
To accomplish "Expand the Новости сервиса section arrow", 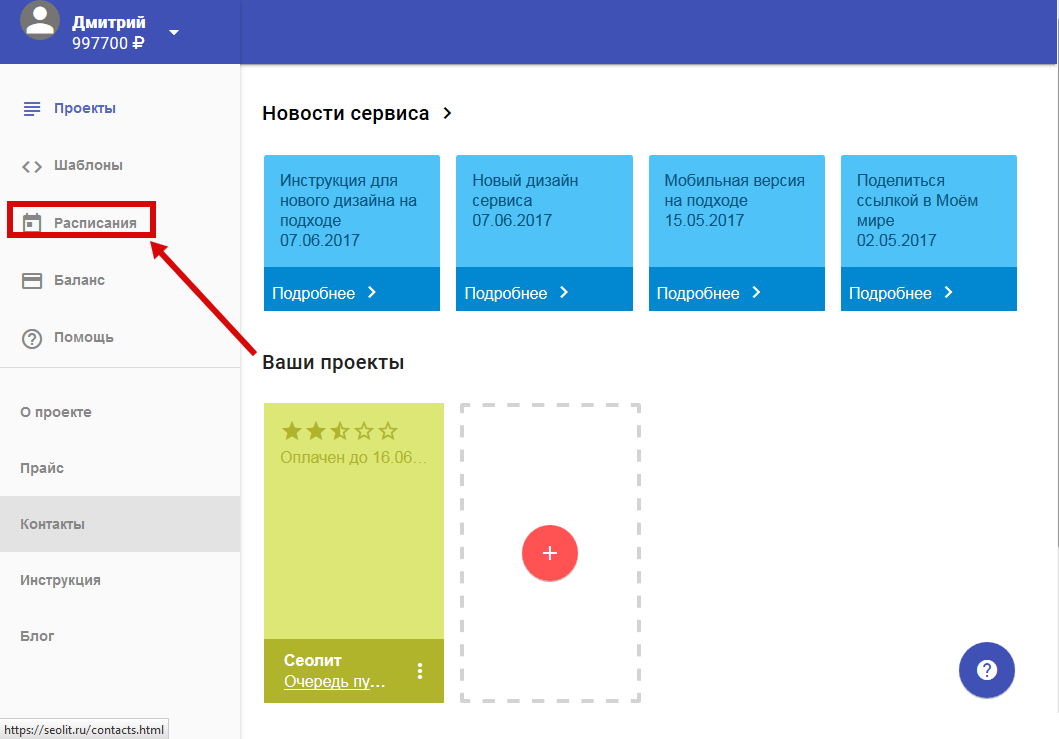I will click(447, 113).
